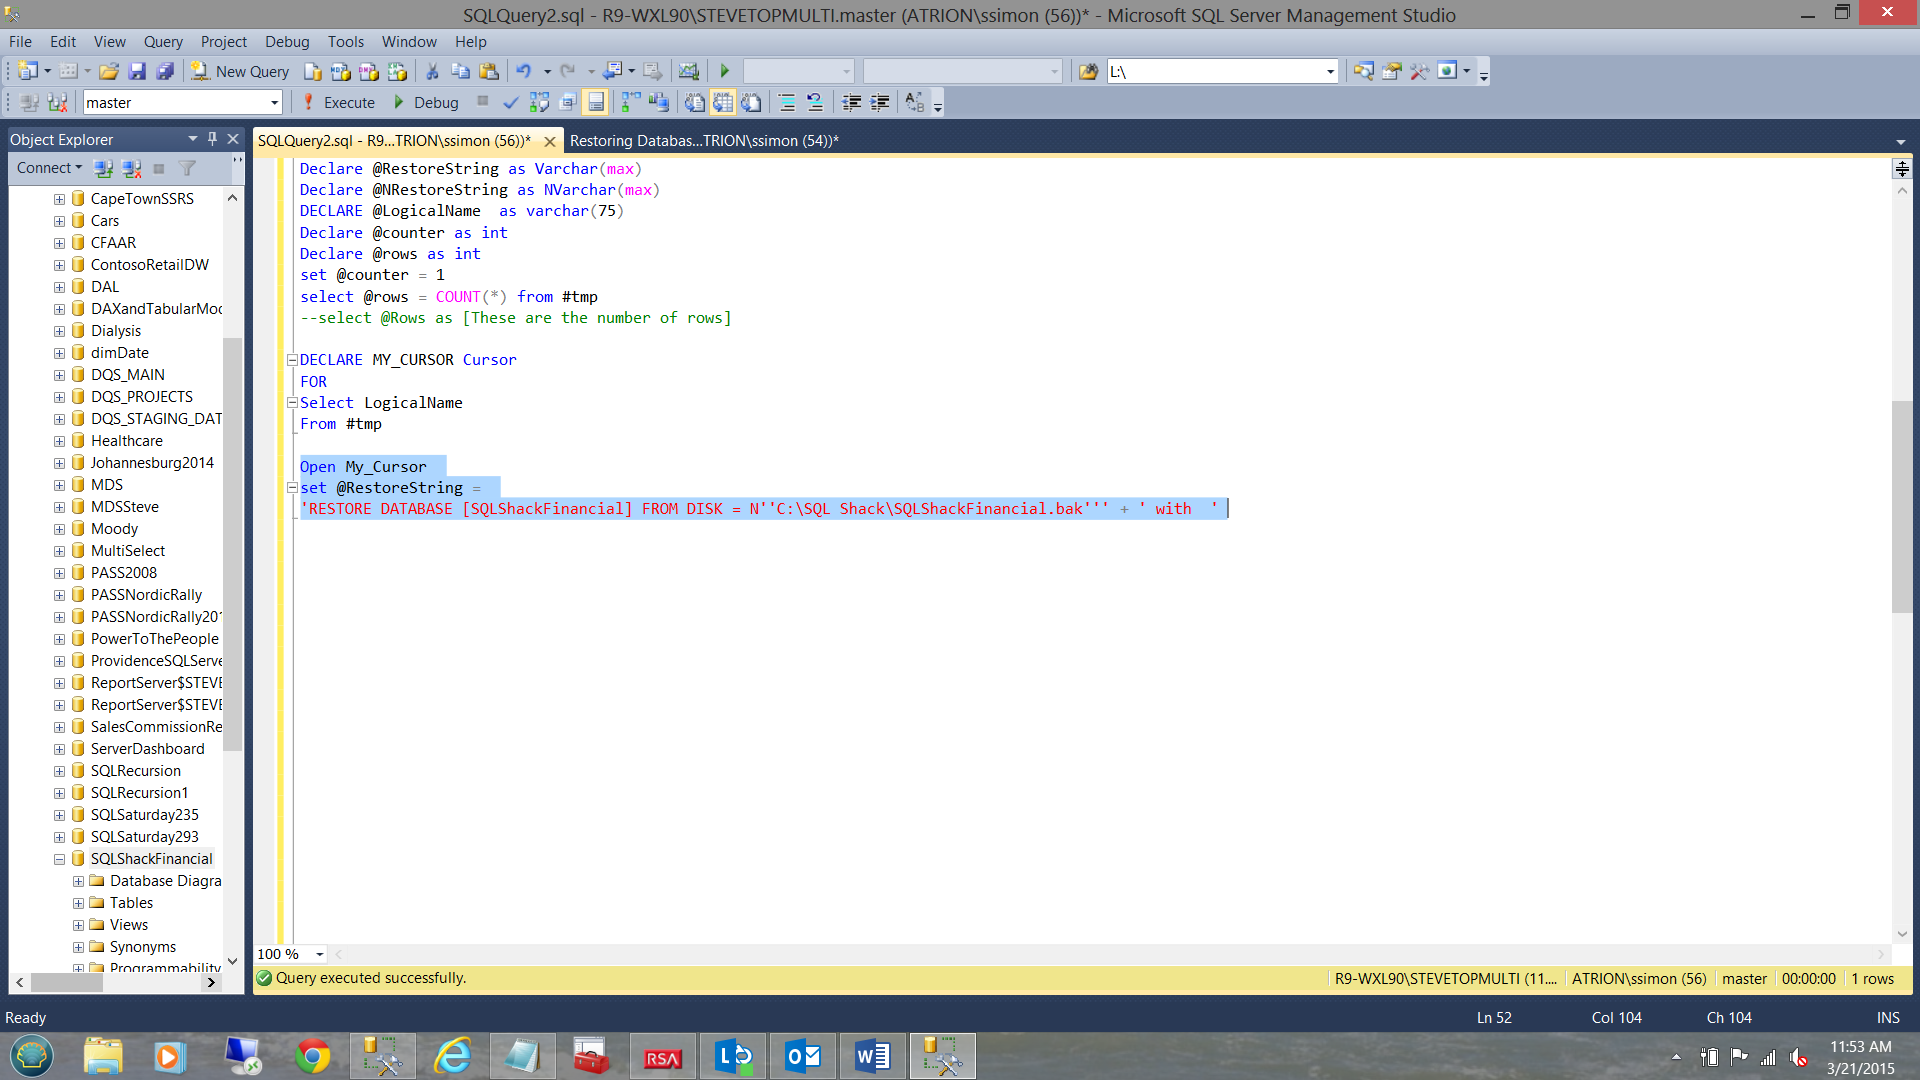
Task: Open Google Chrome from taskbar
Action: tap(312, 1056)
